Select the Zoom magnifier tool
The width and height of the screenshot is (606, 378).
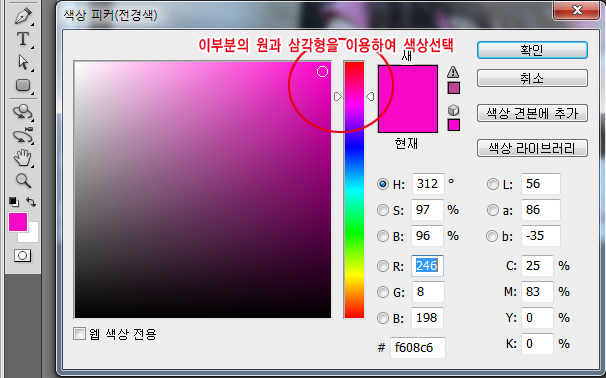(23, 180)
